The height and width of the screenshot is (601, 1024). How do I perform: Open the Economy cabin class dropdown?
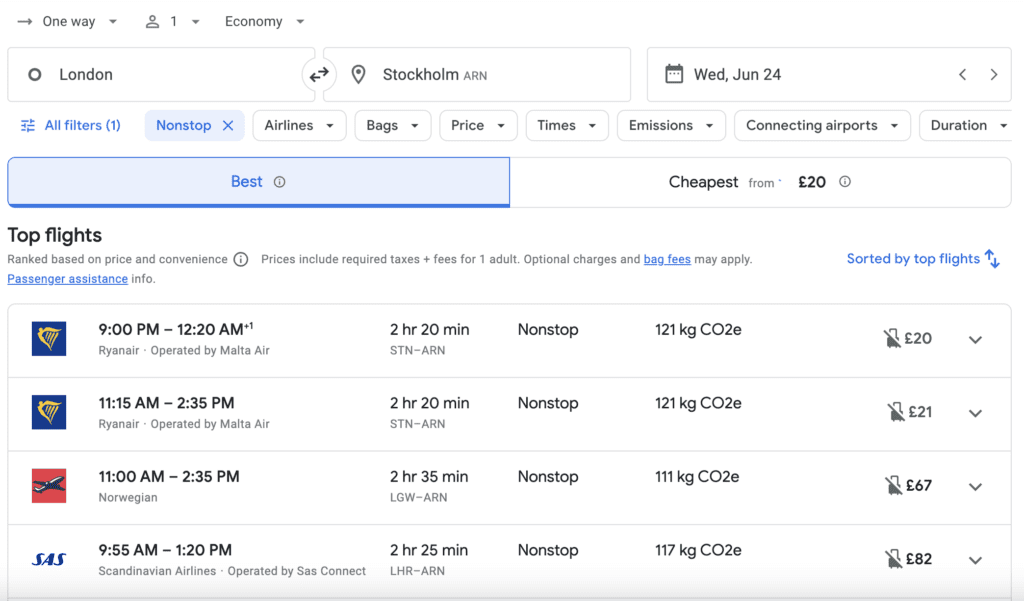point(263,20)
